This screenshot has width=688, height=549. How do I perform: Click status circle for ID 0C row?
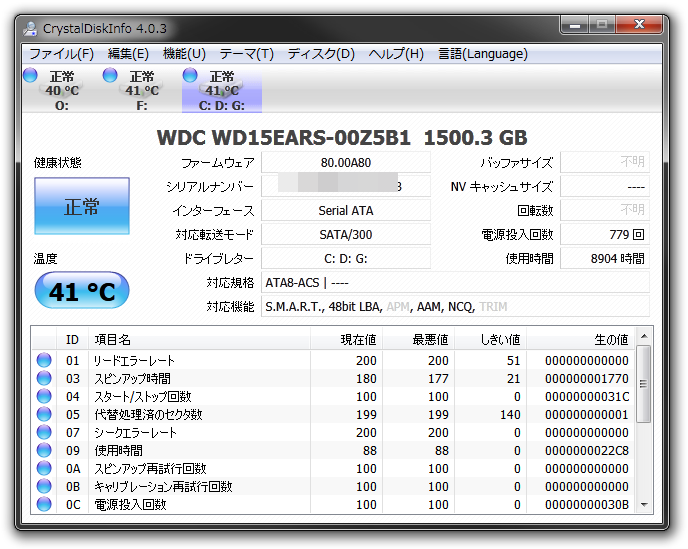coord(44,504)
